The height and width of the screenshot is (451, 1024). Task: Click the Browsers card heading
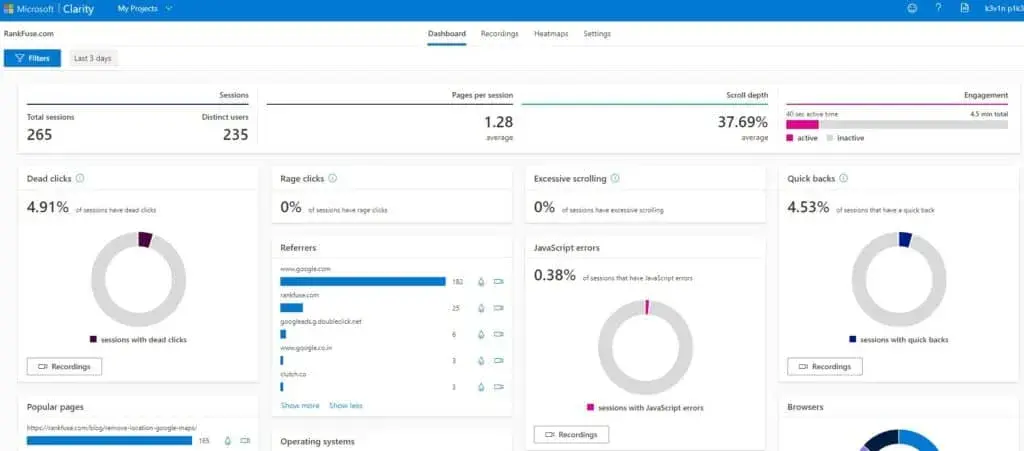[x=805, y=407]
